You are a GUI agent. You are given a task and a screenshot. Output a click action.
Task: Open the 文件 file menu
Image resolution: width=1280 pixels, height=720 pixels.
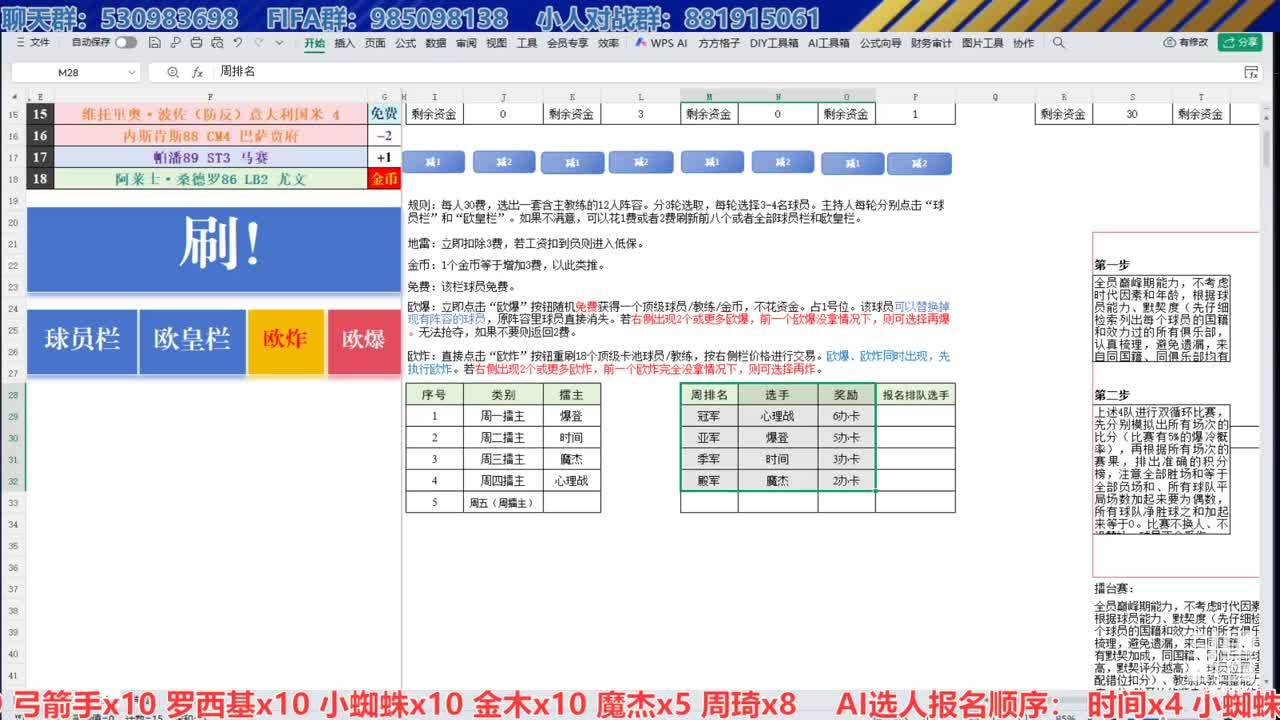point(33,43)
